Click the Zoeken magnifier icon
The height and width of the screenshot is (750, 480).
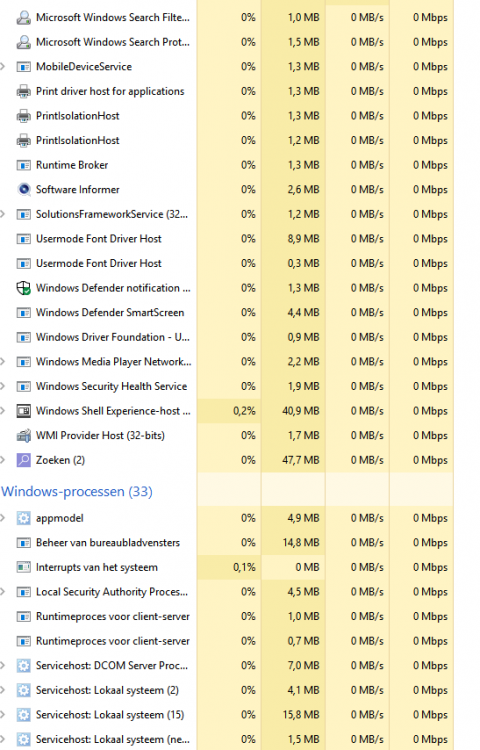point(23,460)
